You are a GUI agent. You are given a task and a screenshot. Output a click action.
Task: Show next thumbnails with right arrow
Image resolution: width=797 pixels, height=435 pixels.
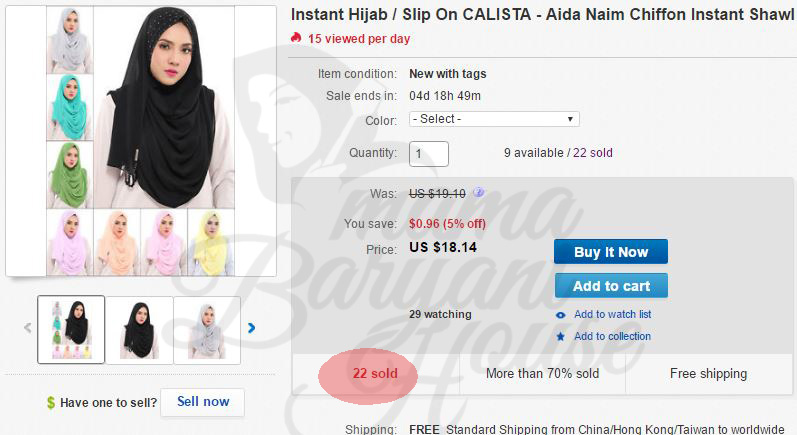(251, 327)
